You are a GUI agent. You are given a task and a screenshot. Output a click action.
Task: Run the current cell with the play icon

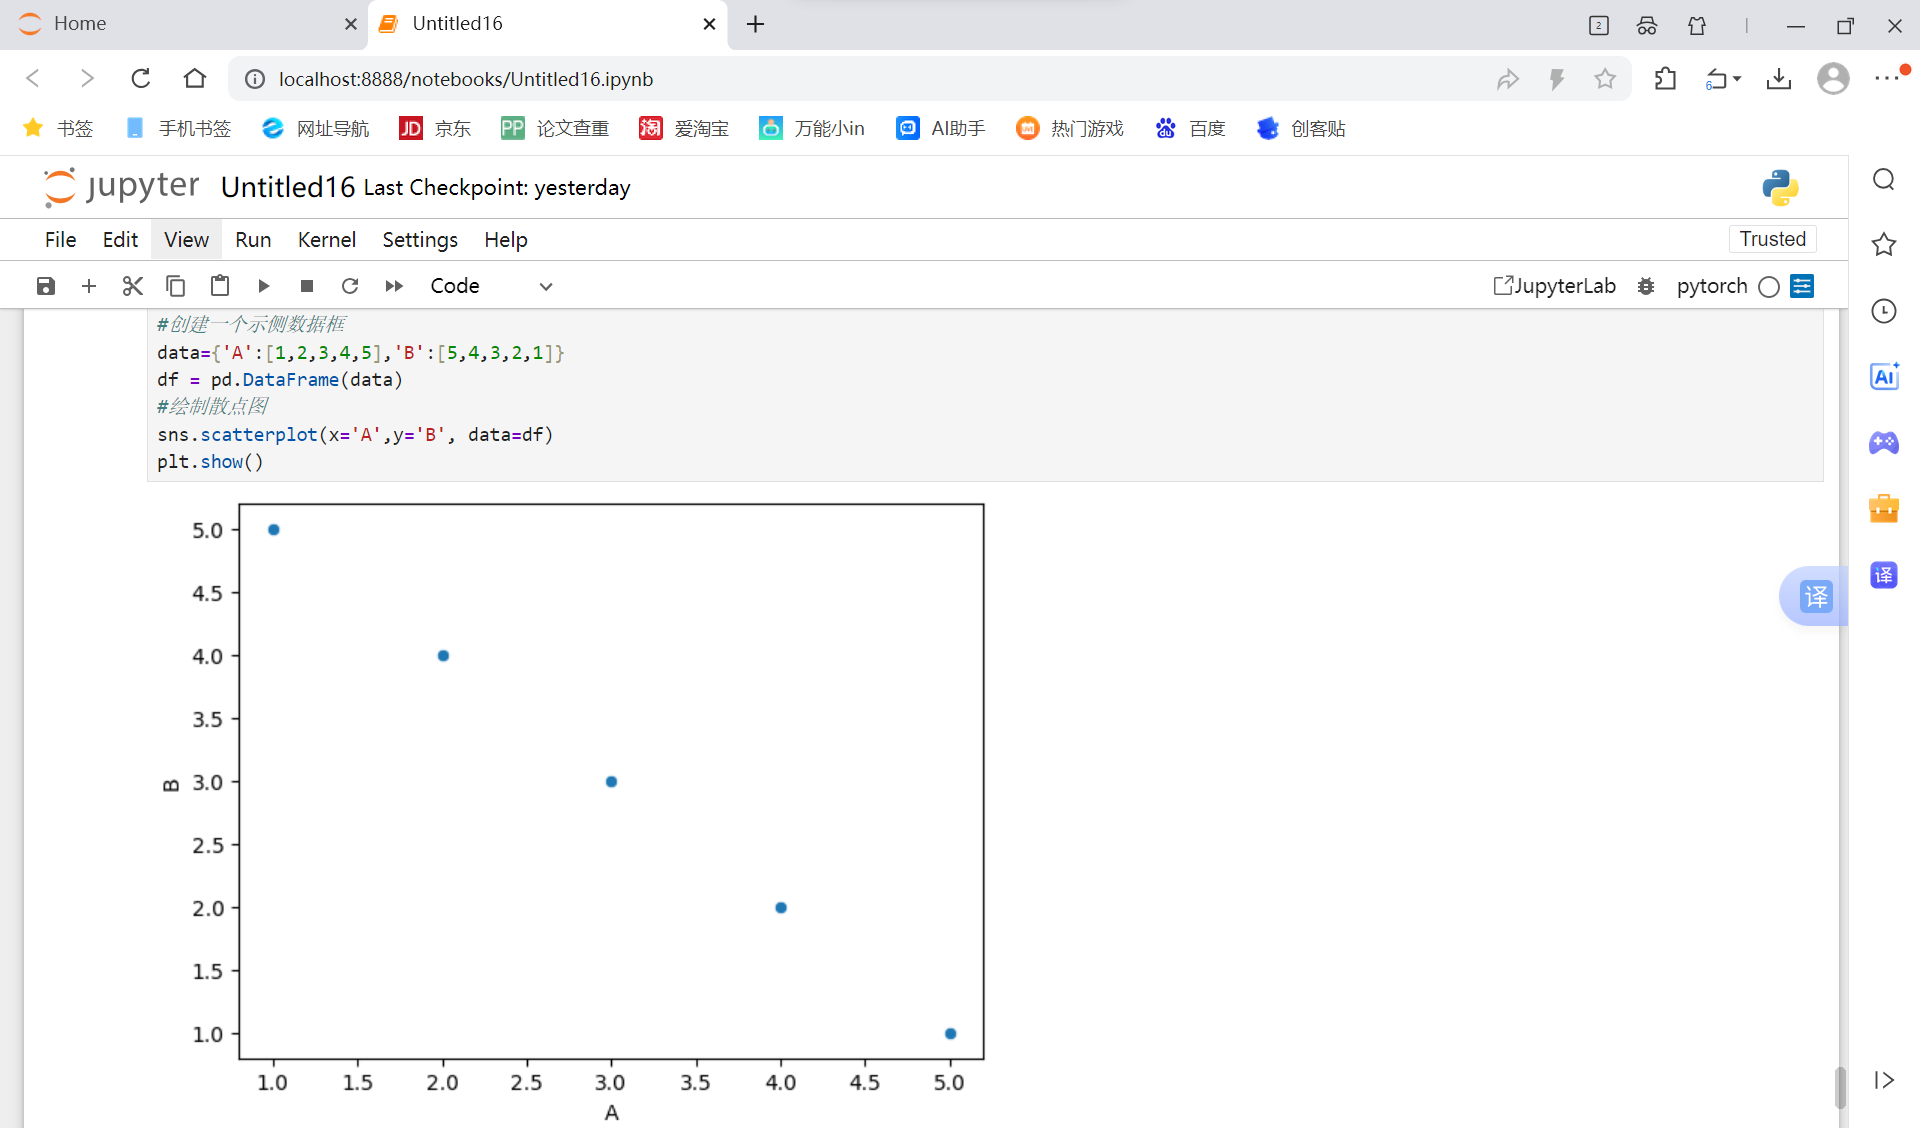(x=263, y=286)
